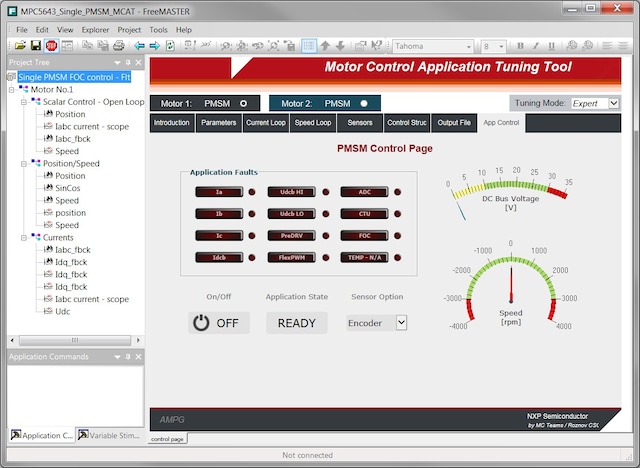Select the Motor 2 PMSM radio button
Screen dimensions: 640x468
coord(364,103)
